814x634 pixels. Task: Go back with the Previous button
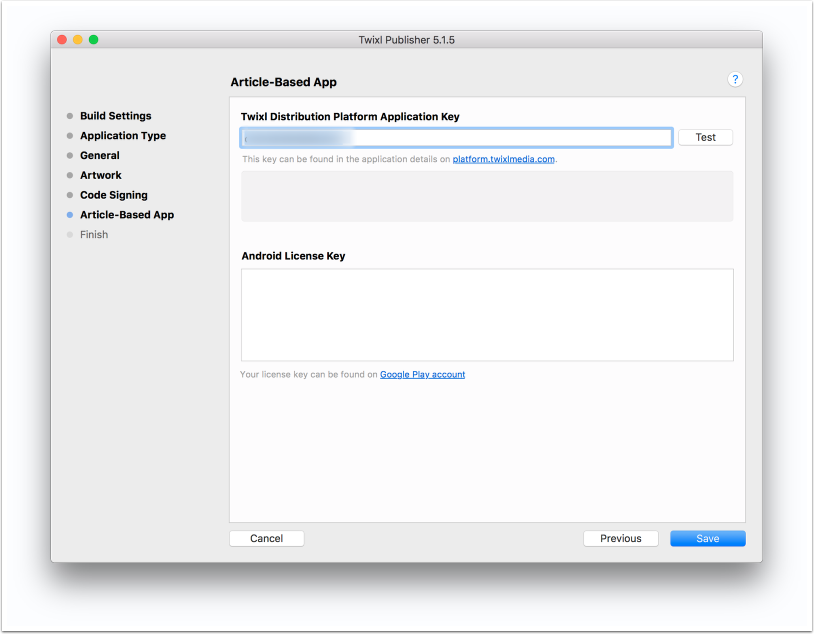620,538
